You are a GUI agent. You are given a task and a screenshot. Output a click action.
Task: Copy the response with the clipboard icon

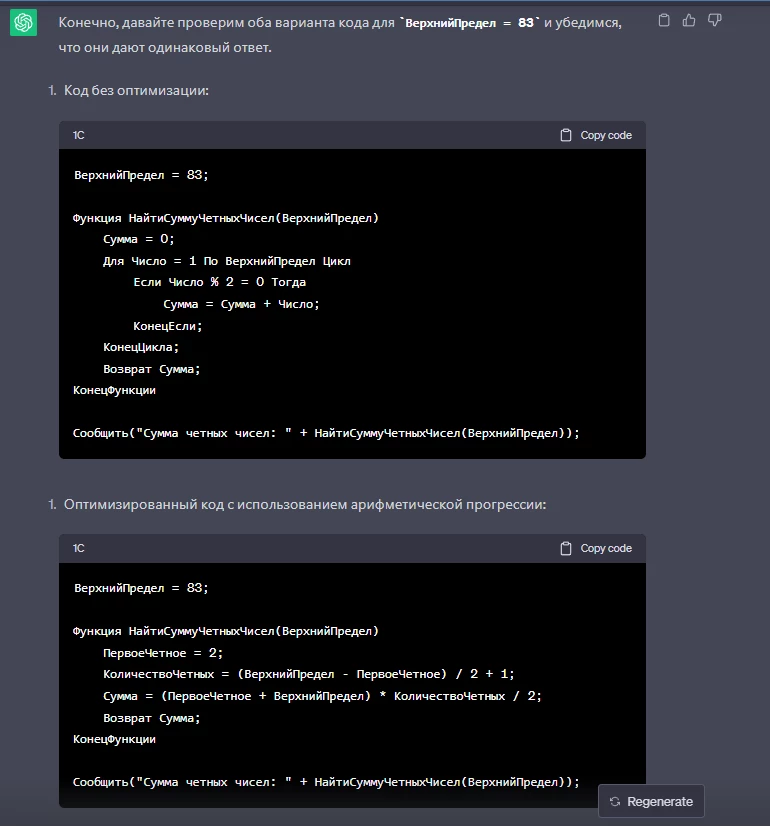(664, 21)
